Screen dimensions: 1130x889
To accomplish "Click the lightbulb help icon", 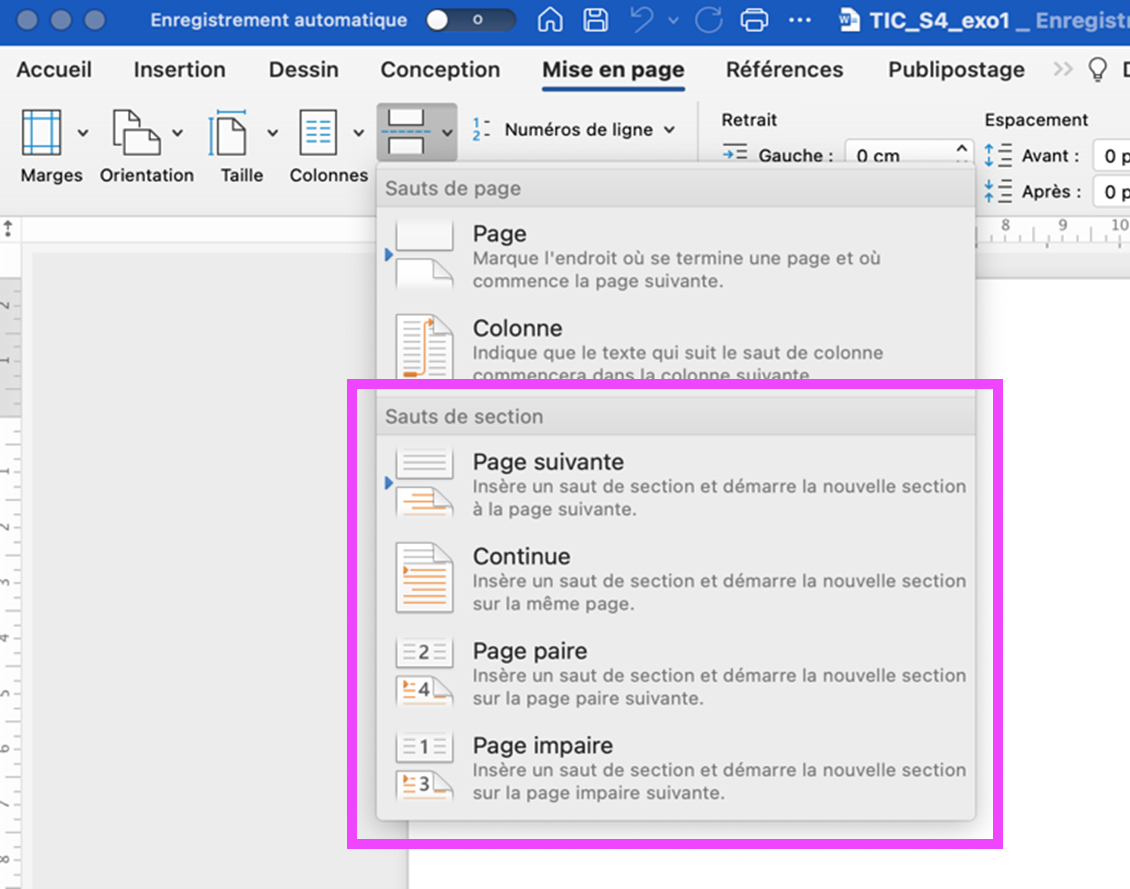I will pyautogui.click(x=1097, y=69).
